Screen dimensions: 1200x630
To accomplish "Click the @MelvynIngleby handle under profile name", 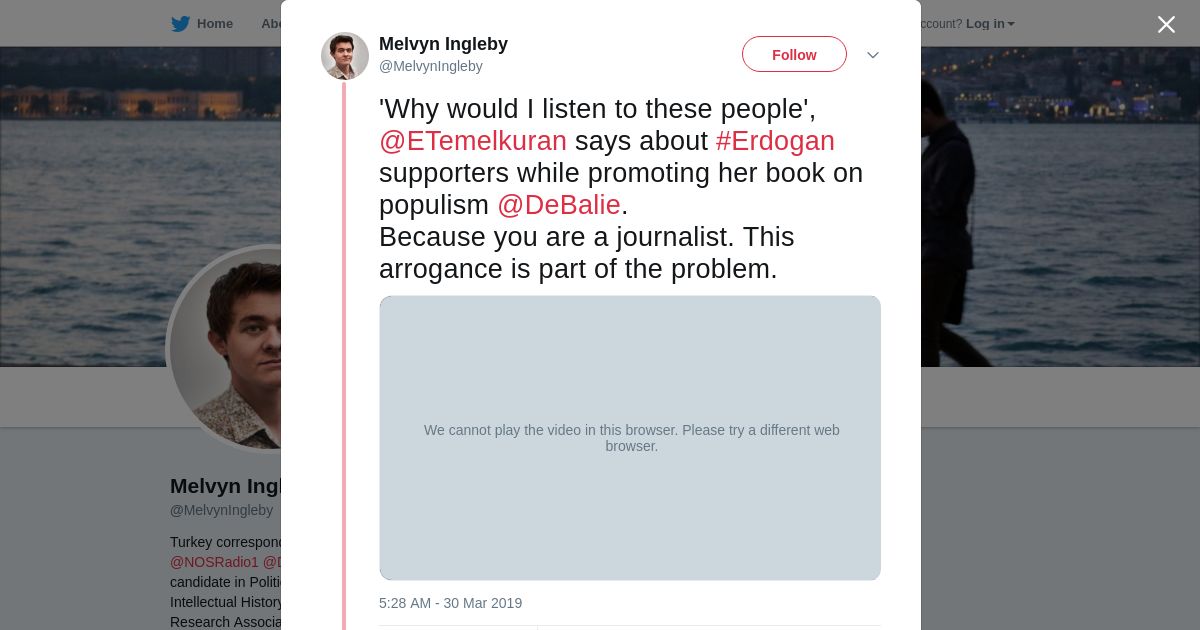I will (221, 510).
